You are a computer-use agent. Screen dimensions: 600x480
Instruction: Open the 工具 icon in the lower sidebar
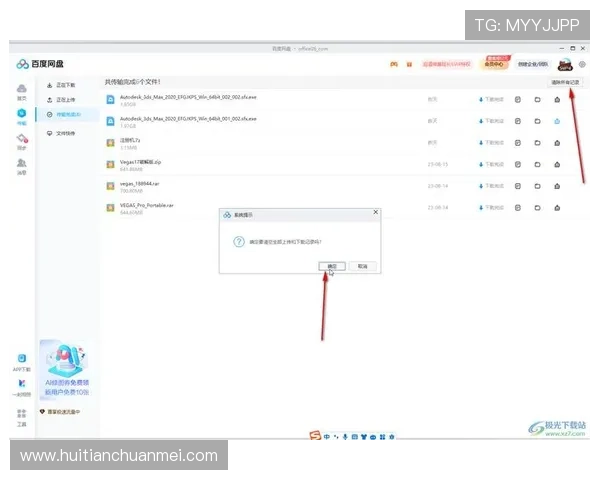click(x=21, y=418)
